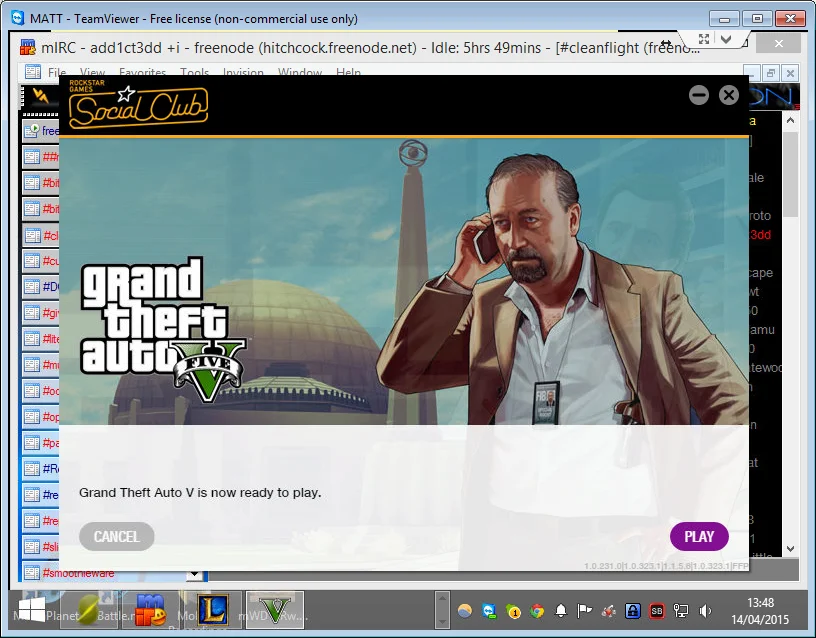Open the mIRC View menu
This screenshot has width=816, height=638.
click(93, 72)
